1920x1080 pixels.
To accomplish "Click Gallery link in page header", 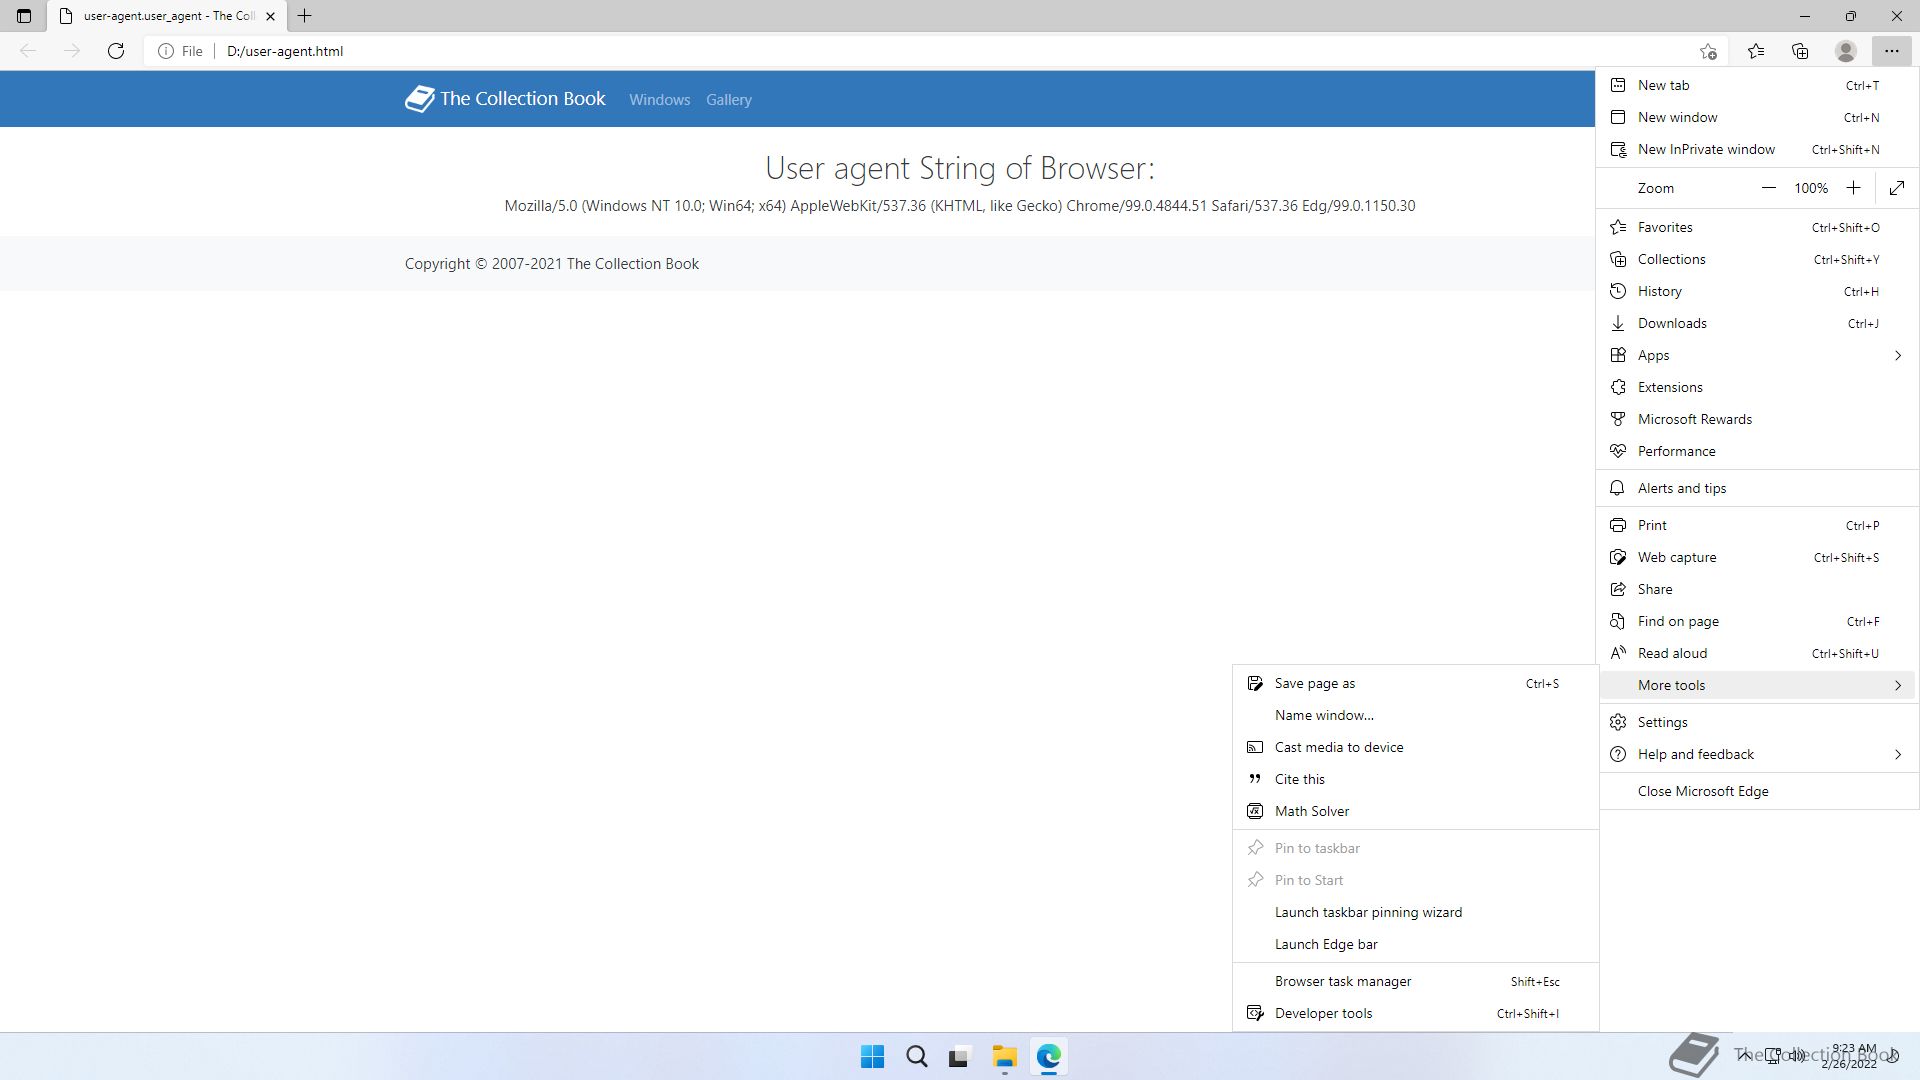I will [x=728, y=100].
